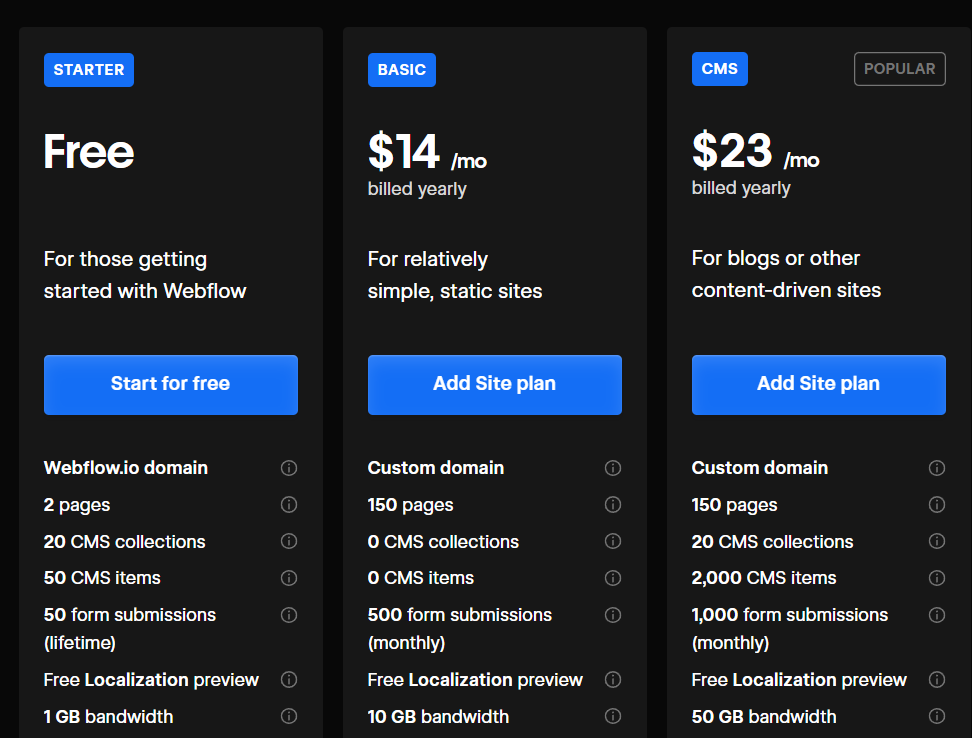The height and width of the screenshot is (738, 972).
Task: Add Site plan for the CMS tier
Action: point(818,384)
